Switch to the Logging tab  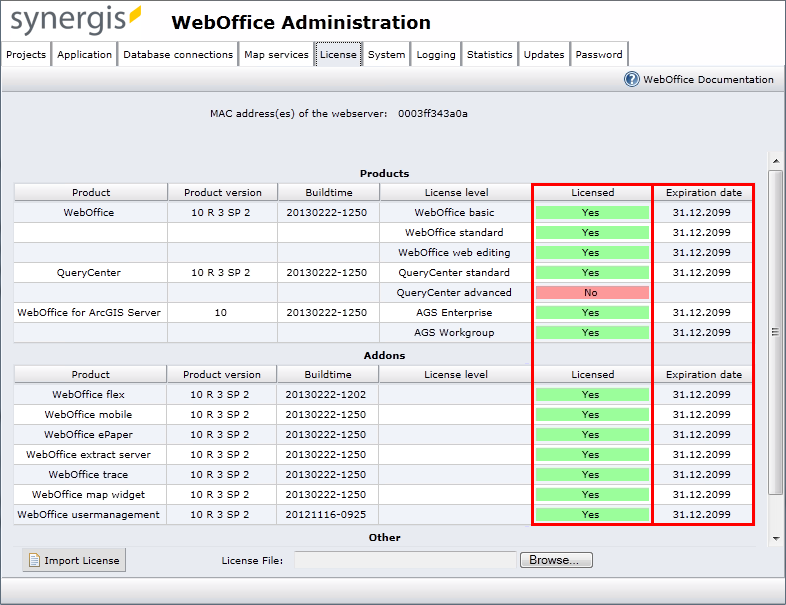436,54
